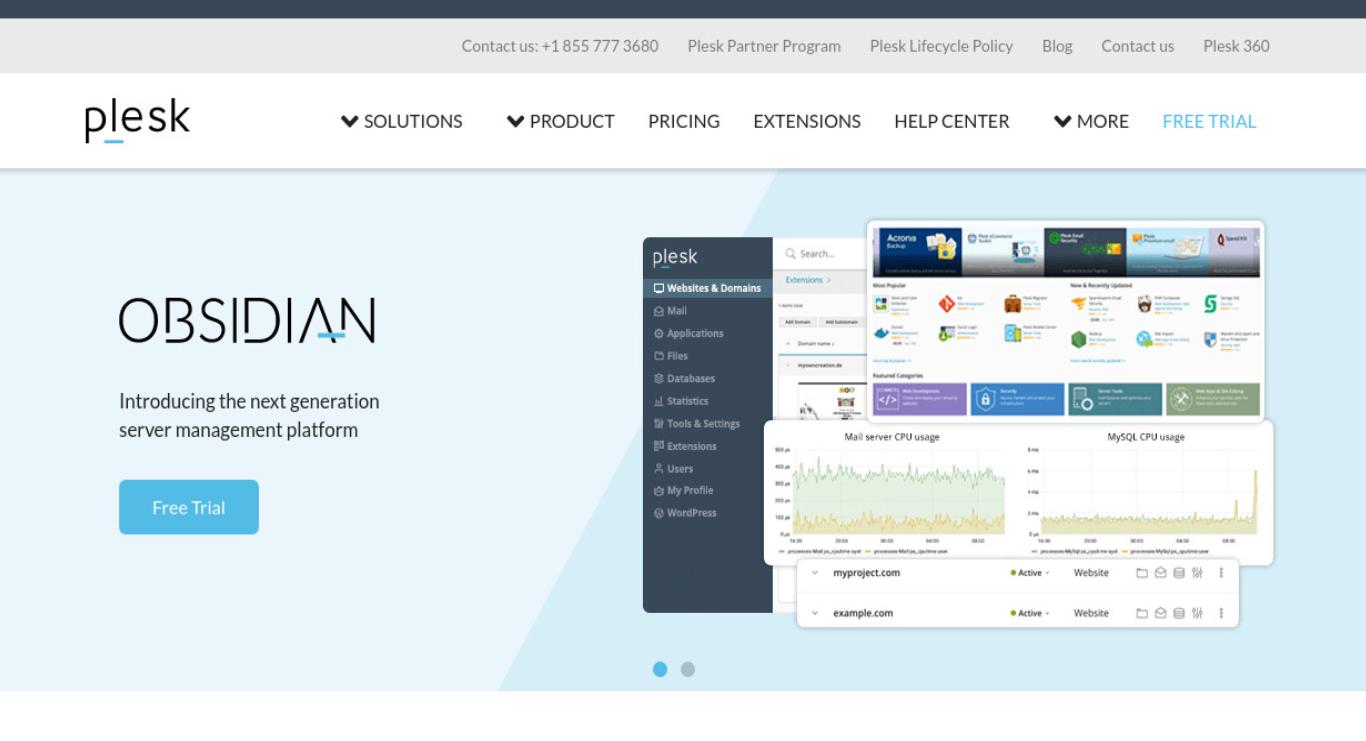Click the database icon for example.com
Image resolution: width=1366 pixels, height=741 pixels.
(x=1178, y=613)
